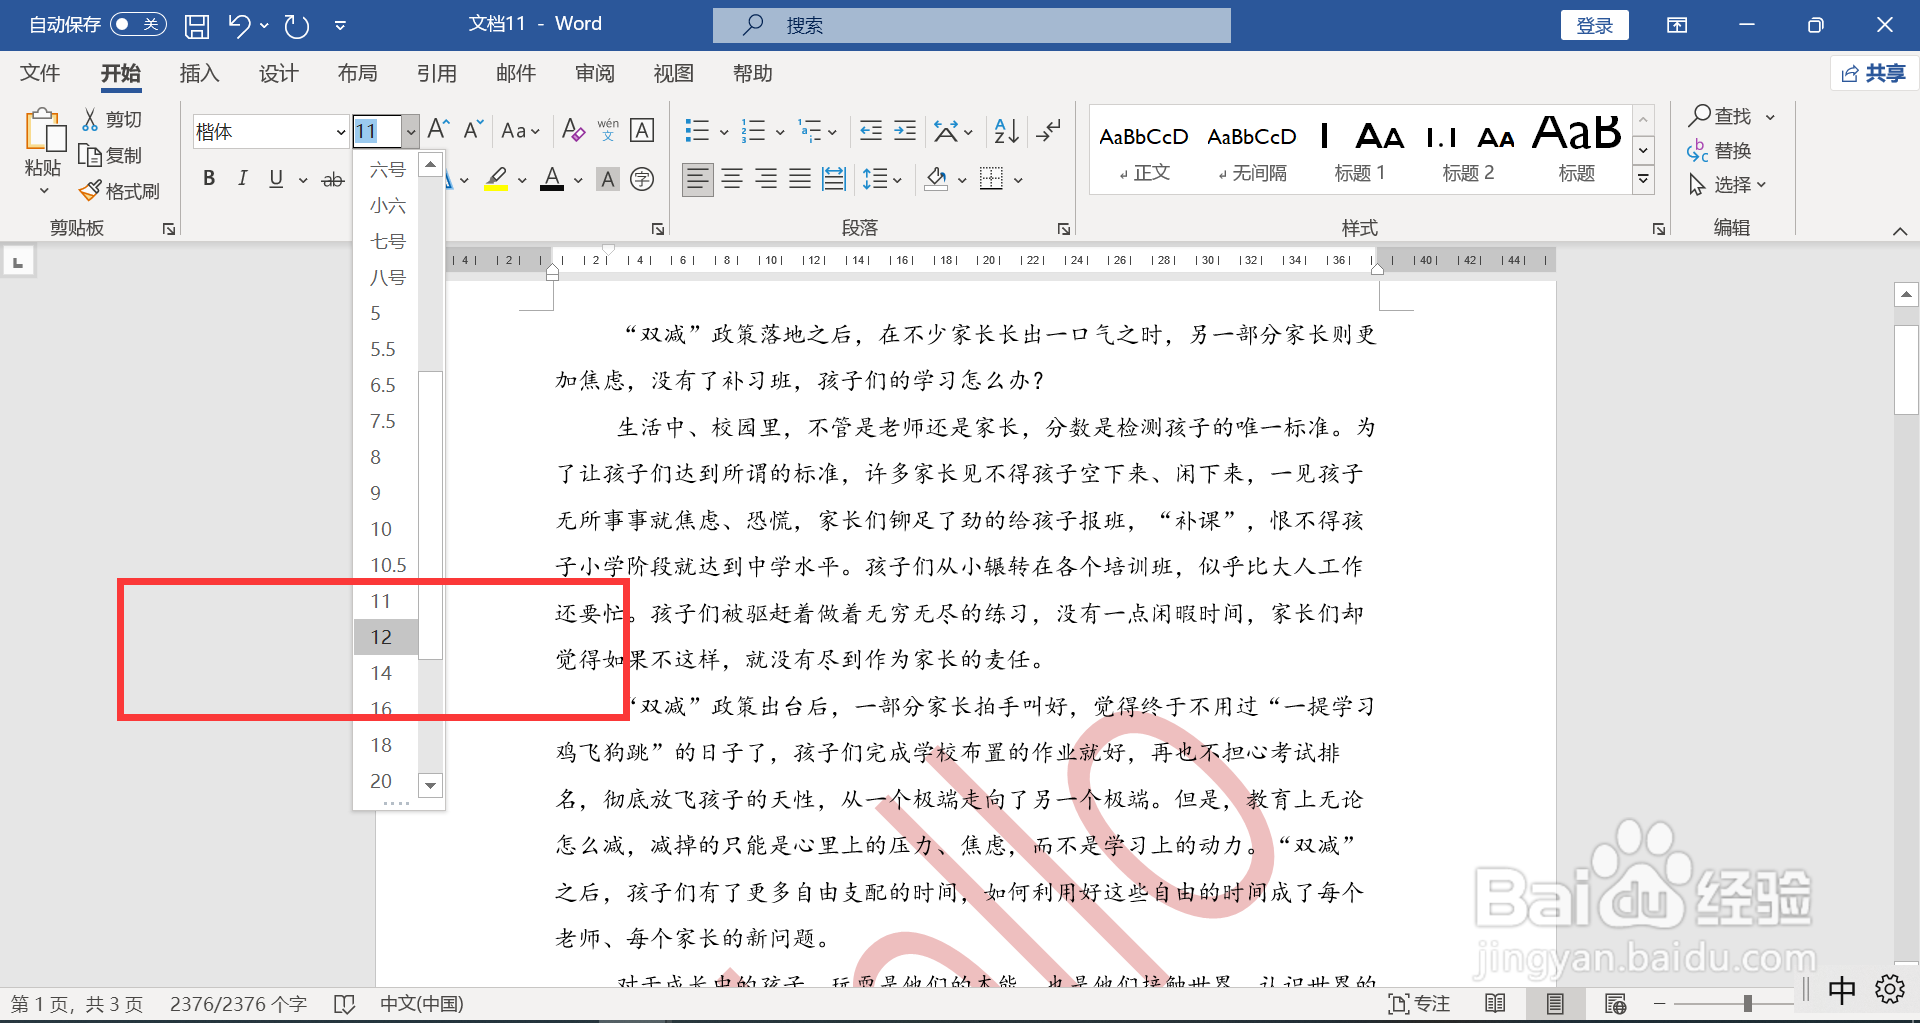Toggle Underline formatting
The width and height of the screenshot is (1920, 1023).
(276, 179)
